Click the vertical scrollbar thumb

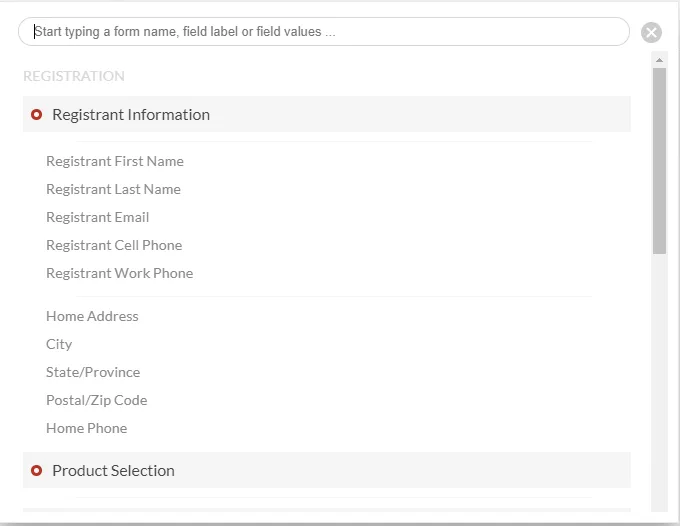coord(659,160)
